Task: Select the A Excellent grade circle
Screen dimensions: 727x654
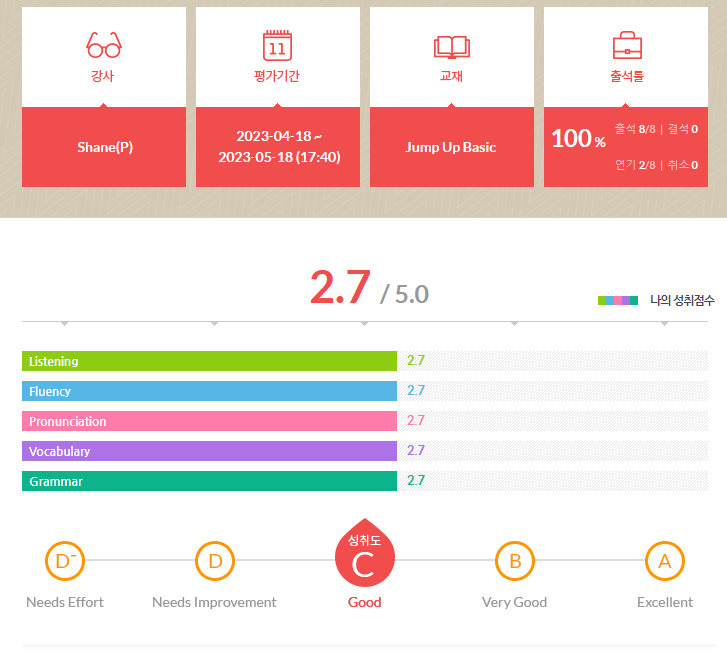Action: tap(664, 561)
